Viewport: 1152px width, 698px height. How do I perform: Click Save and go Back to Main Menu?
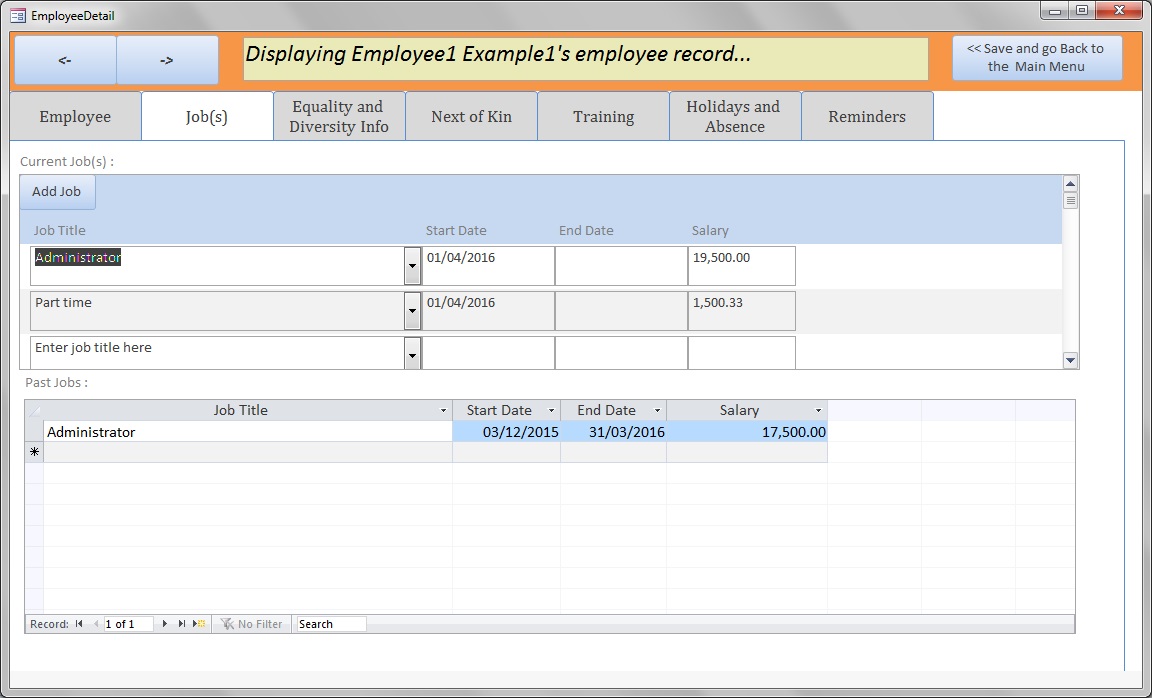tap(1036, 58)
